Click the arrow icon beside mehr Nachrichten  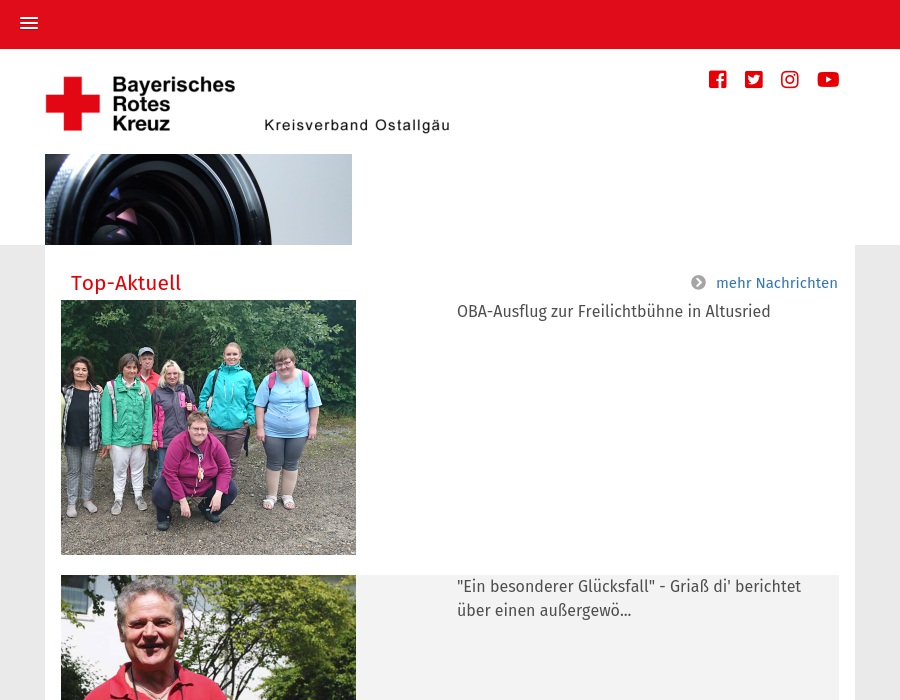pyautogui.click(x=698, y=282)
